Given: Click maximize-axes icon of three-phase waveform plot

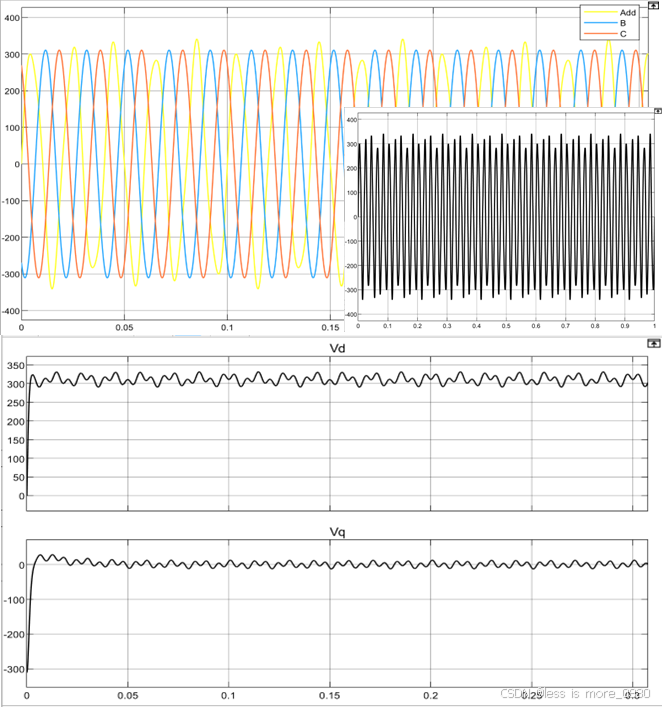Looking at the screenshot, I should click(653, 5).
